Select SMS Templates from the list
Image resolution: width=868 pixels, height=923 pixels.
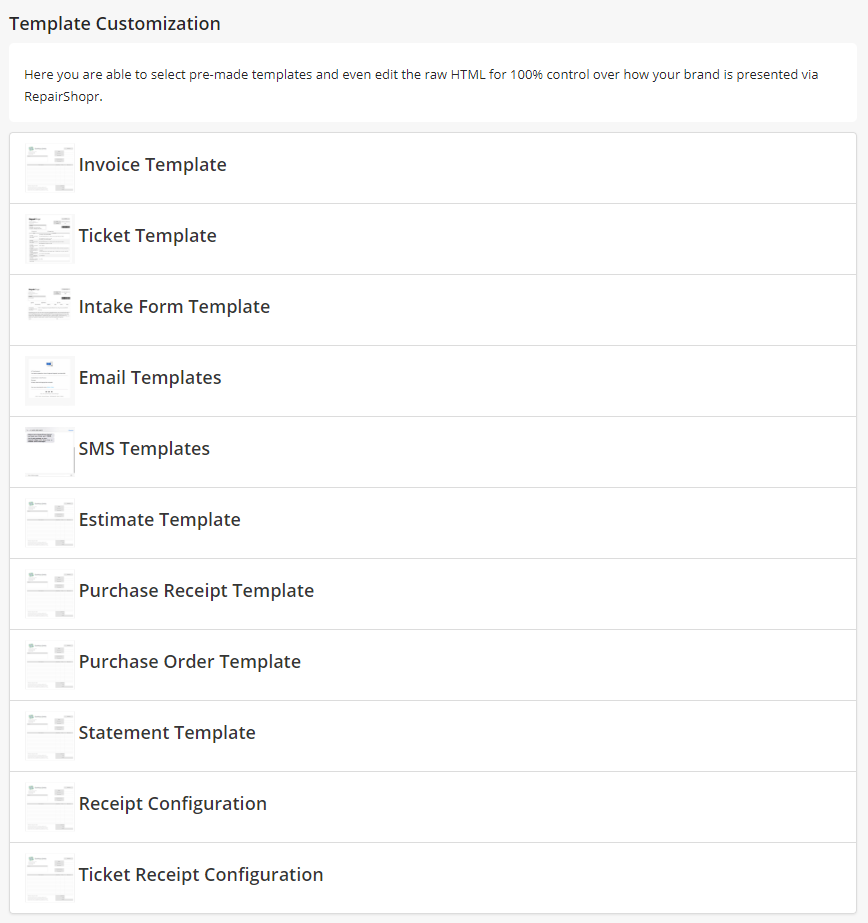click(x=144, y=449)
